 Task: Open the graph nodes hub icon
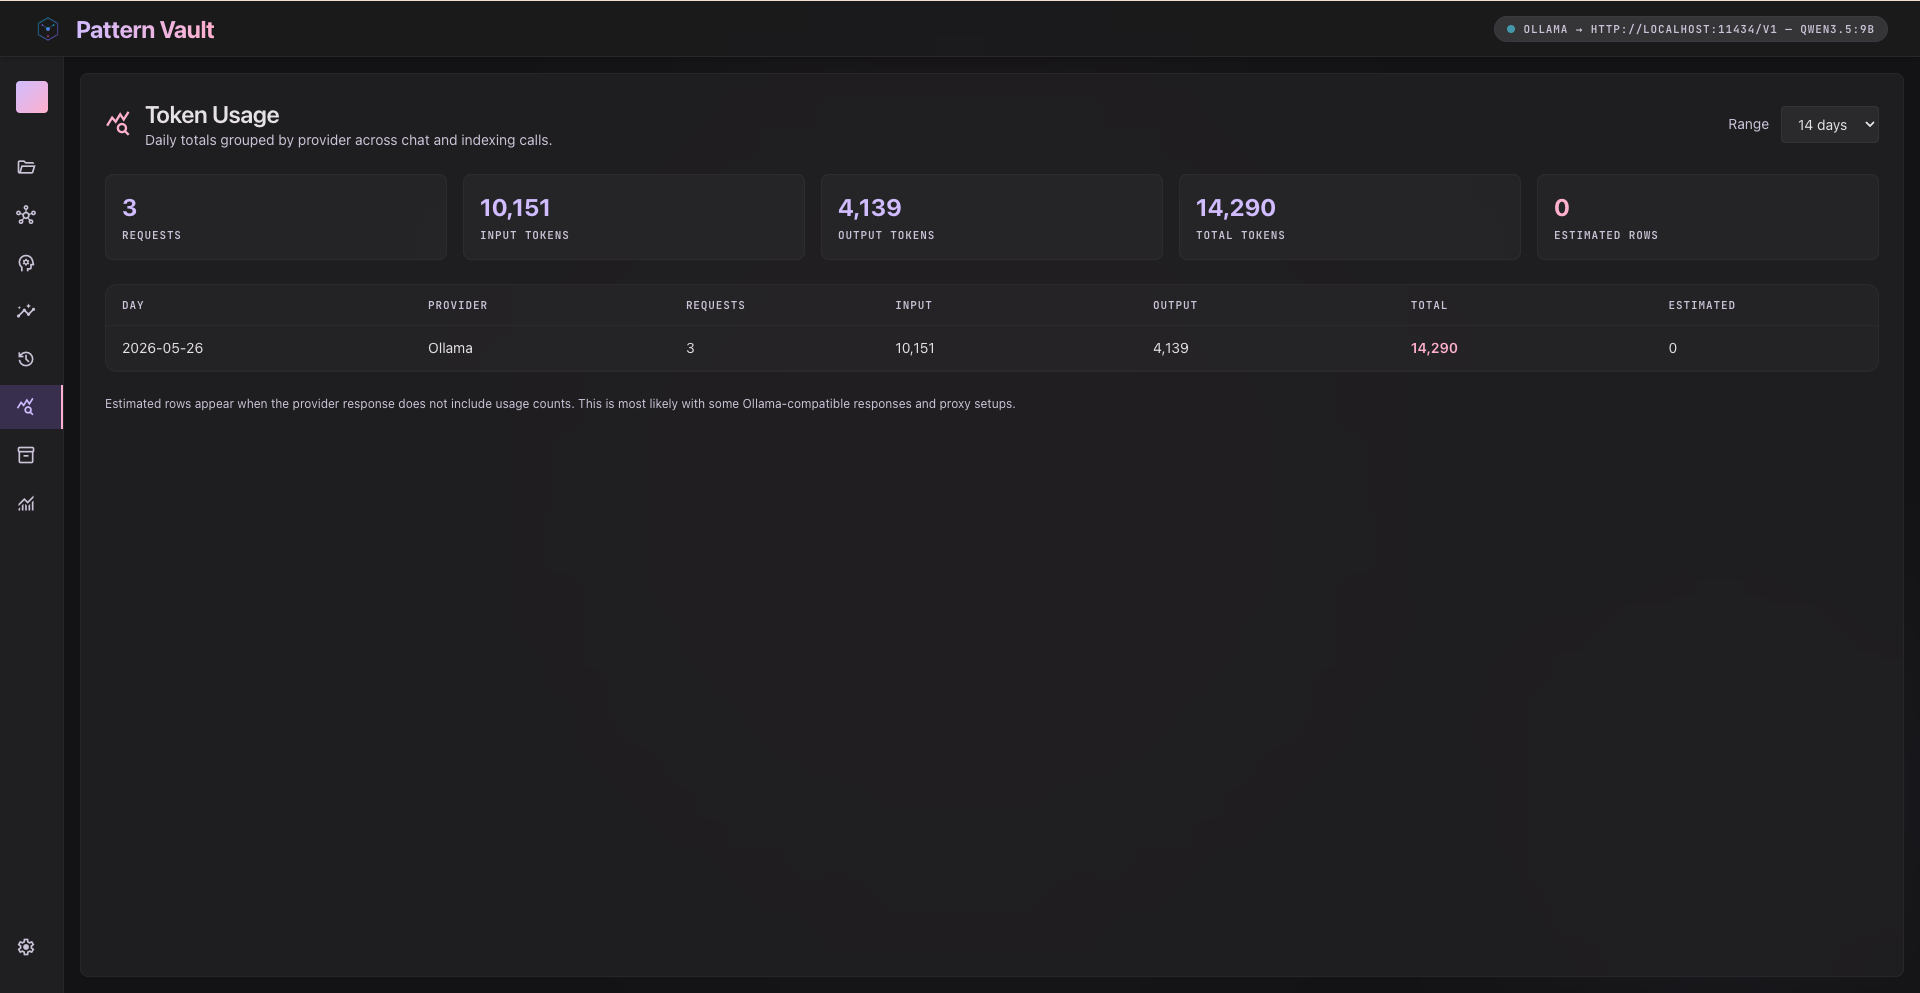[x=26, y=215]
